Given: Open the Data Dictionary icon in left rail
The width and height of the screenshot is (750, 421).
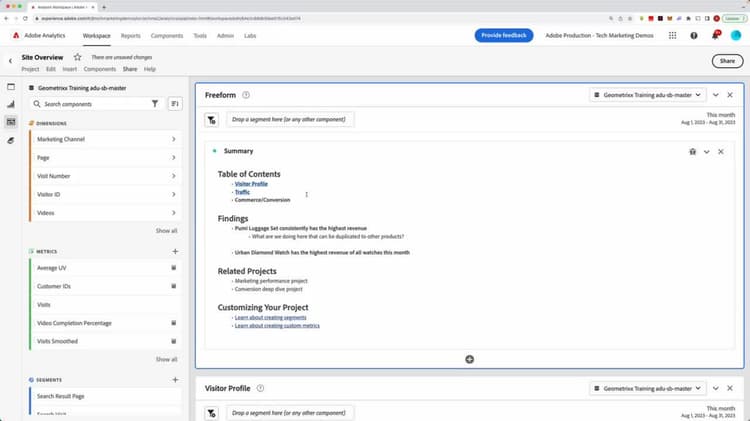Looking at the screenshot, I should pos(11,140).
